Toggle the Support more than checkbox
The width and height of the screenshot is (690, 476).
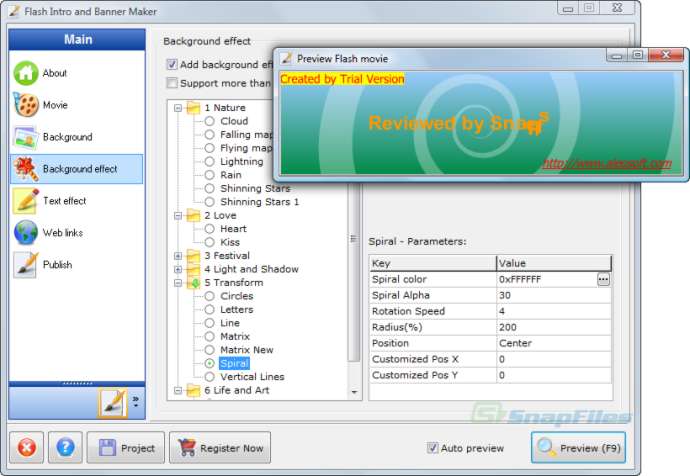coord(172,83)
